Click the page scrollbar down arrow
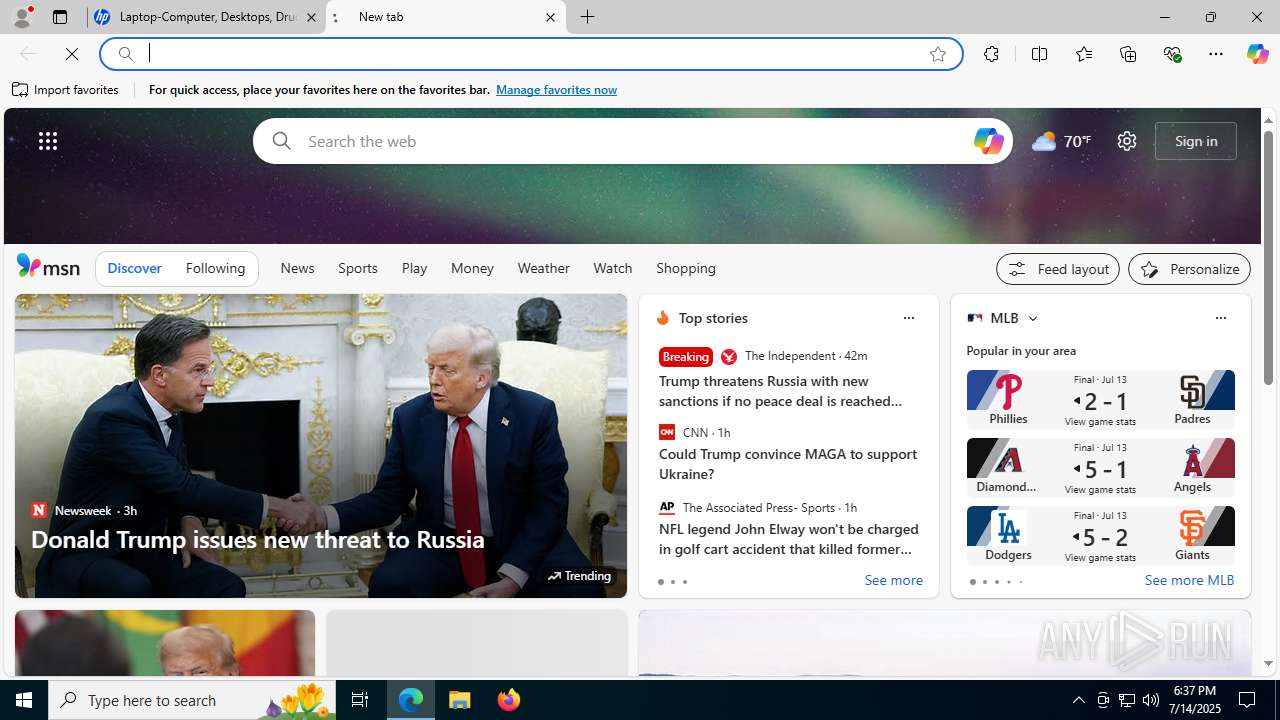Viewport: 1280px width, 720px height. [x=1268, y=663]
